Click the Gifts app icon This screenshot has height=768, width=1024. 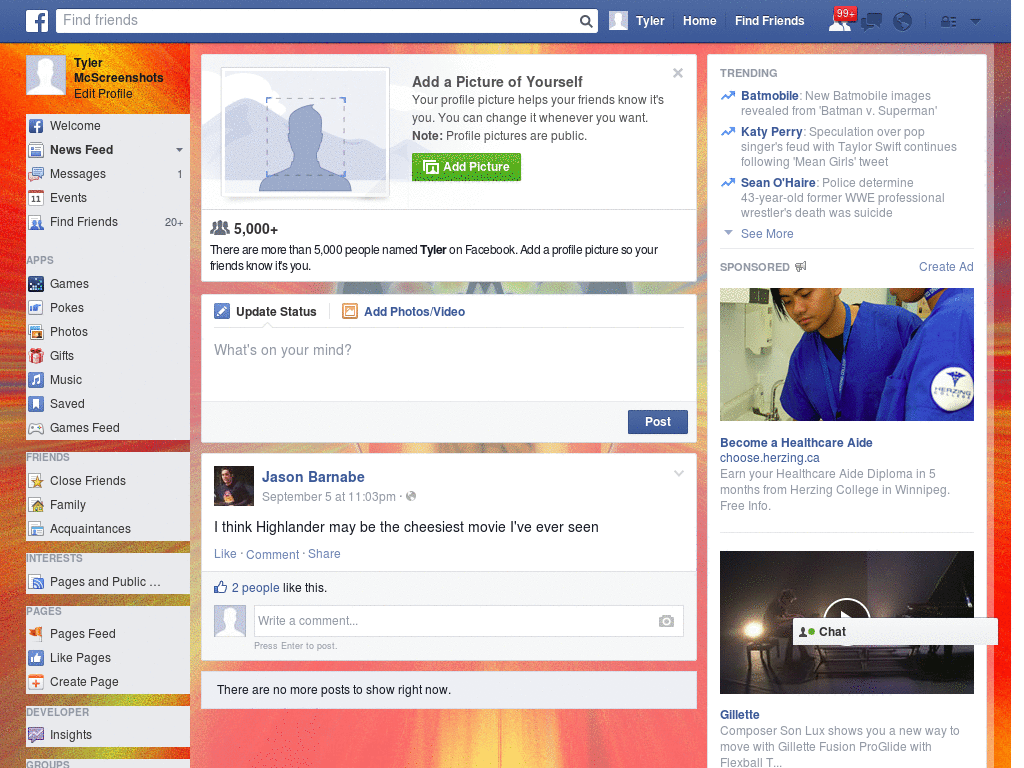[x=36, y=356]
